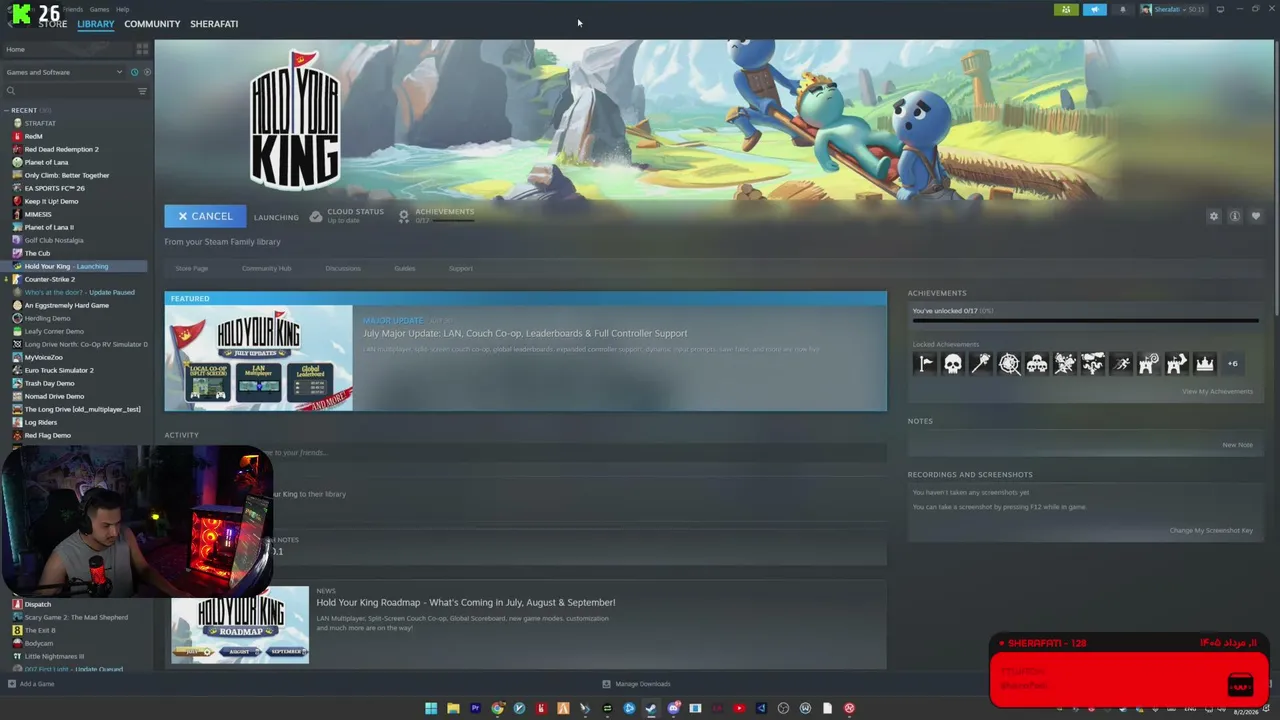1280x720 pixels.
Task: Open July Major Update featured thumbnail
Action: coord(259,358)
